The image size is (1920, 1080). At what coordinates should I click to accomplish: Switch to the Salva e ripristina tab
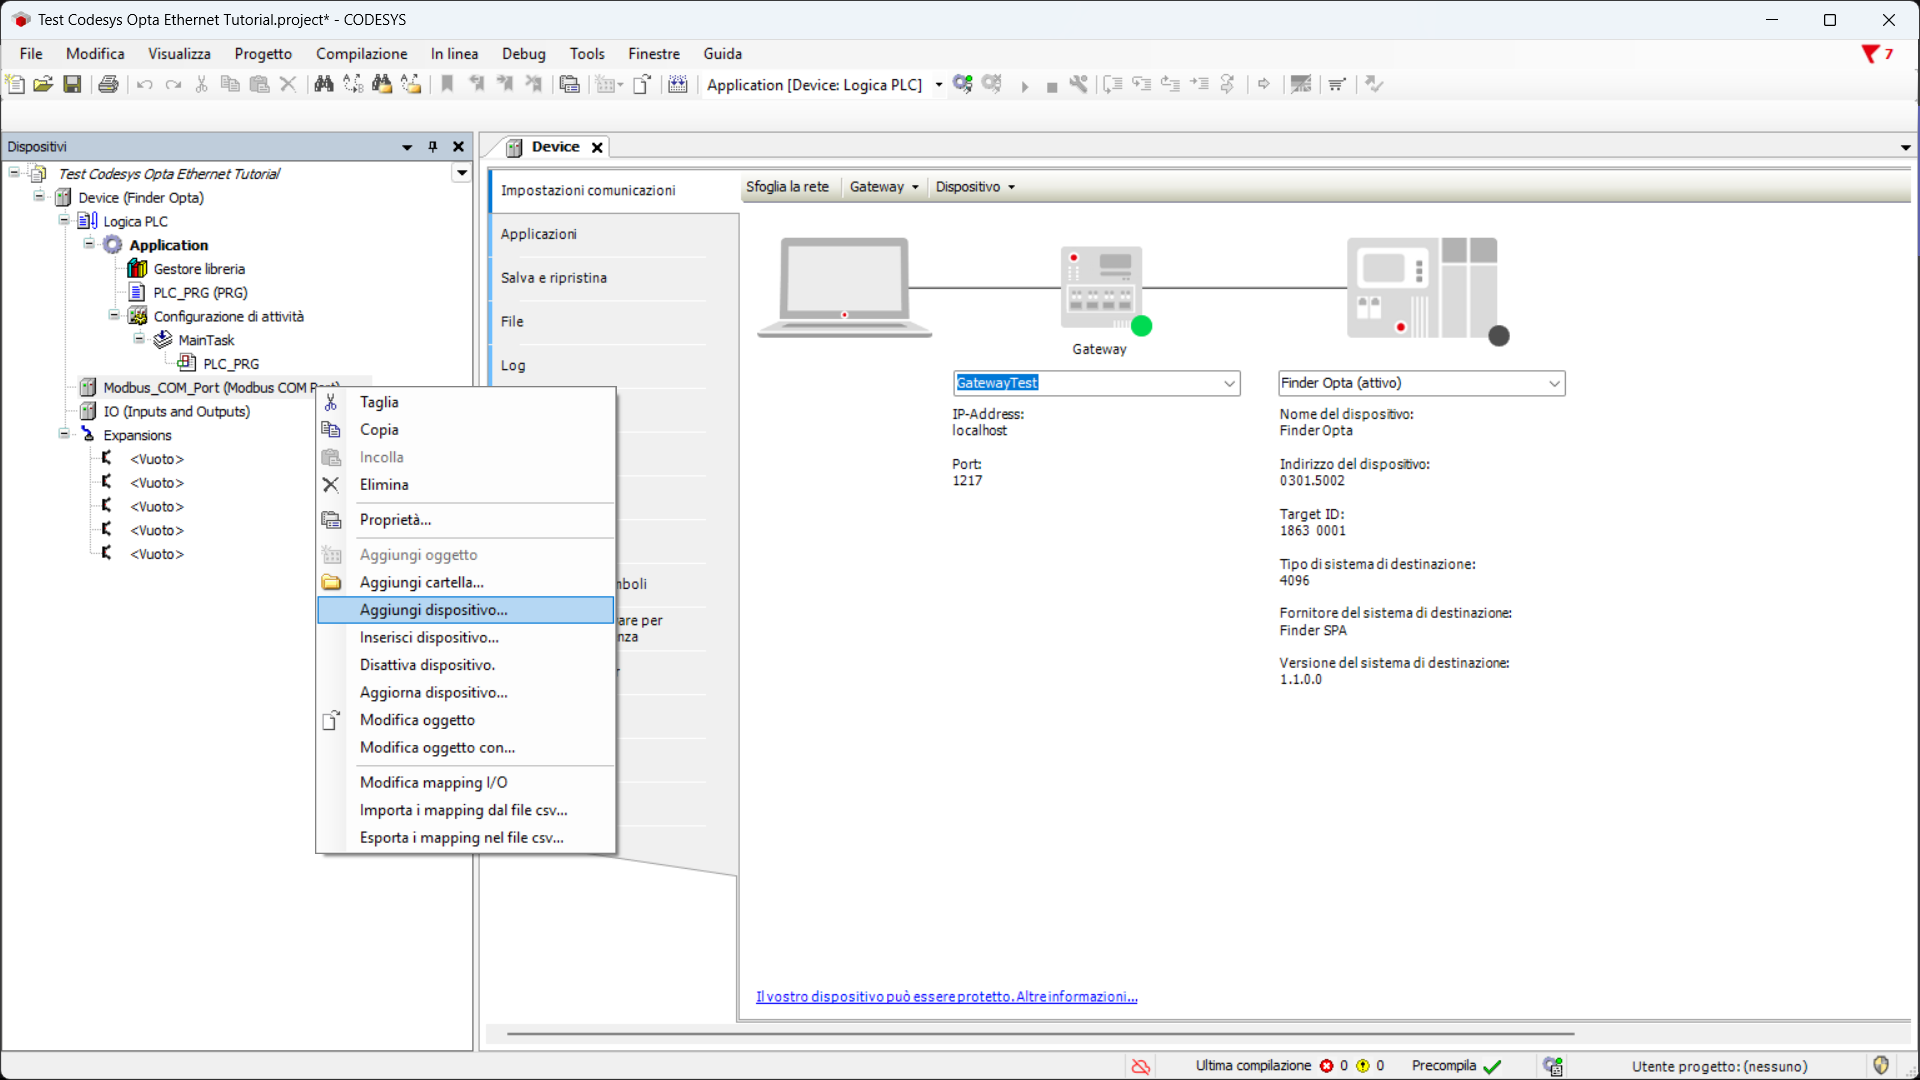(554, 278)
